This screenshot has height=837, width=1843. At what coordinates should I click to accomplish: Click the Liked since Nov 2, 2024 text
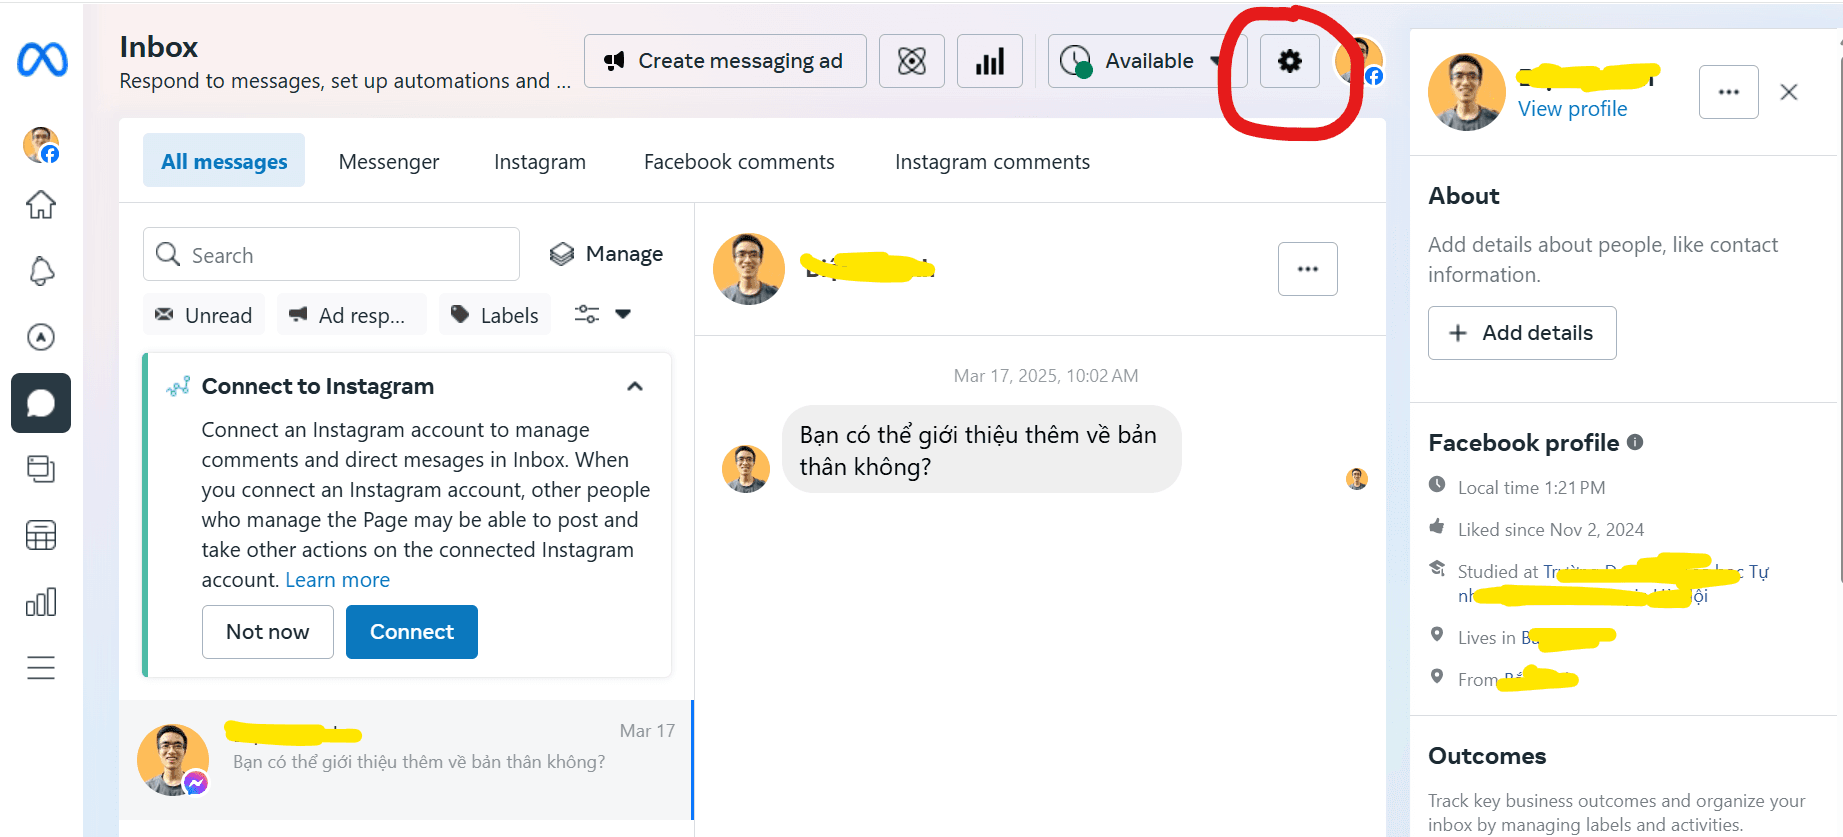[1550, 530]
